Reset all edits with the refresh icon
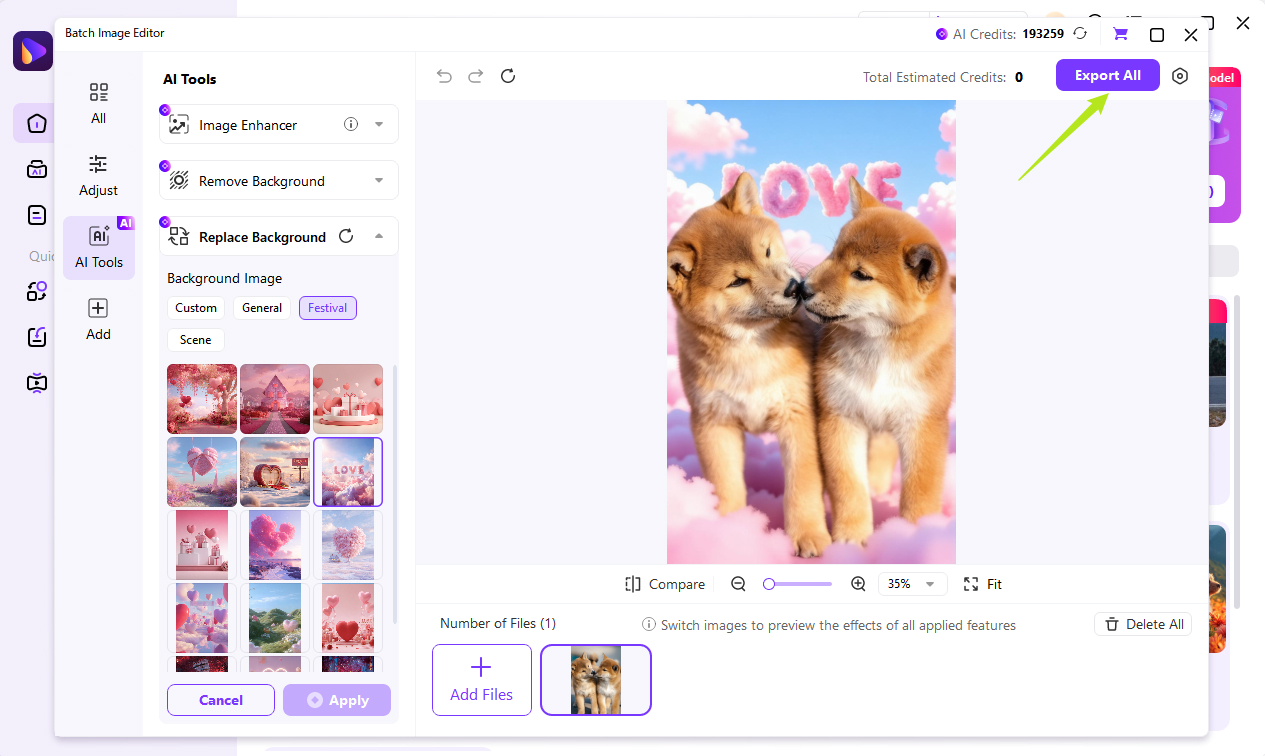Screen dimensions: 1265x756 (x=508, y=76)
